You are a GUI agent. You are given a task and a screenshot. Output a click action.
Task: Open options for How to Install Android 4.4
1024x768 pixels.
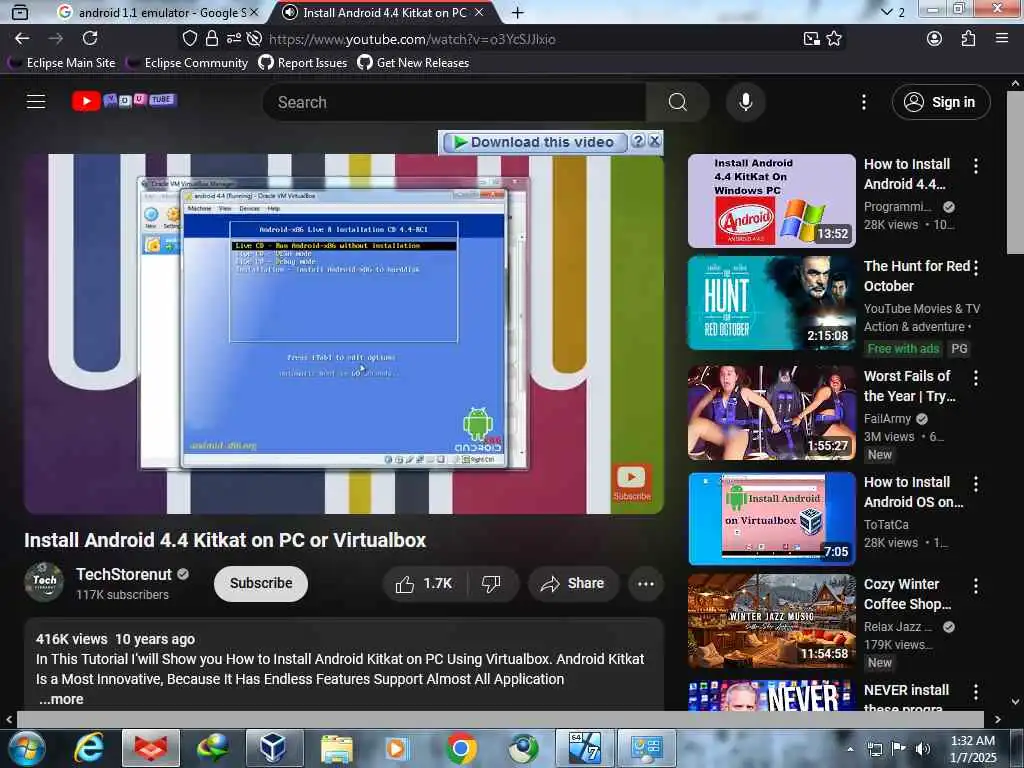click(x=976, y=166)
